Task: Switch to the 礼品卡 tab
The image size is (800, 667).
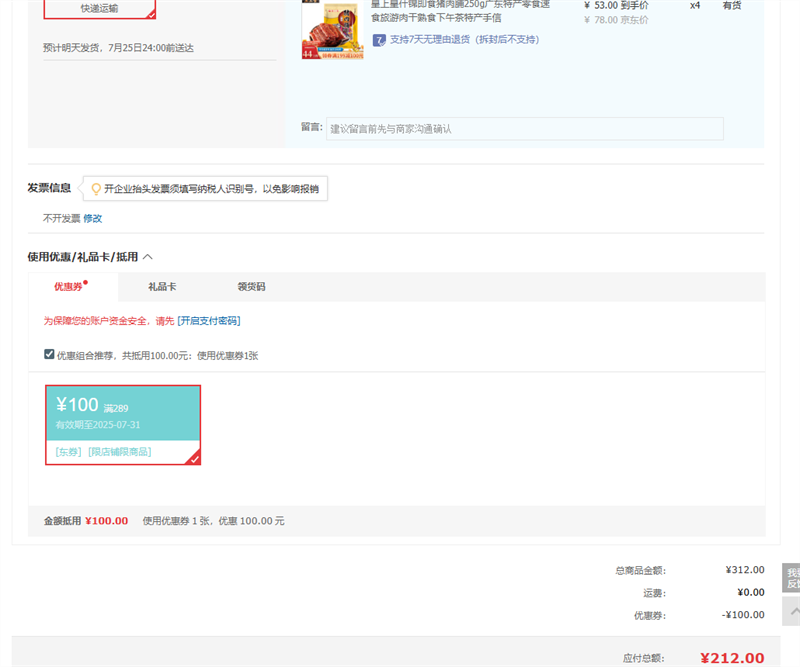Action: coord(162,287)
